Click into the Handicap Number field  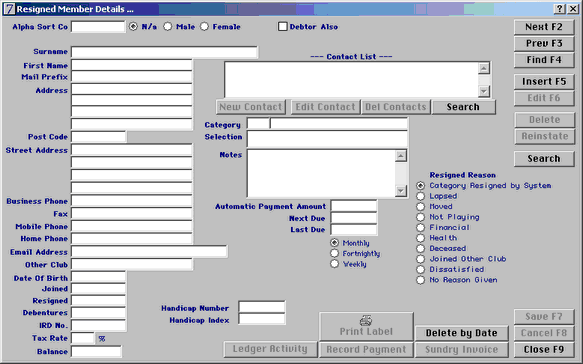pyautogui.click(x=262, y=307)
